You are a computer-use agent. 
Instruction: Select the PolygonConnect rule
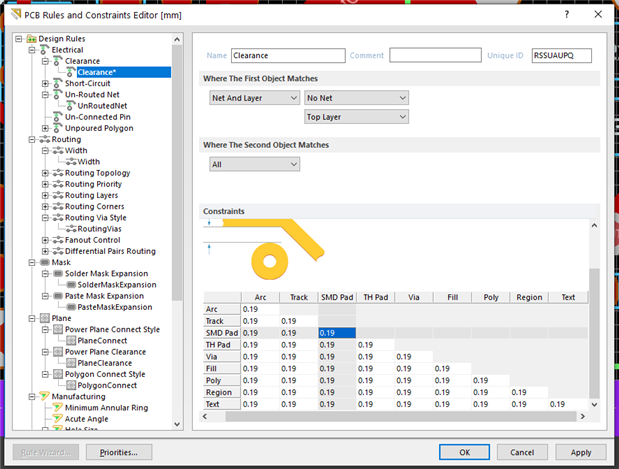coord(105,385)
